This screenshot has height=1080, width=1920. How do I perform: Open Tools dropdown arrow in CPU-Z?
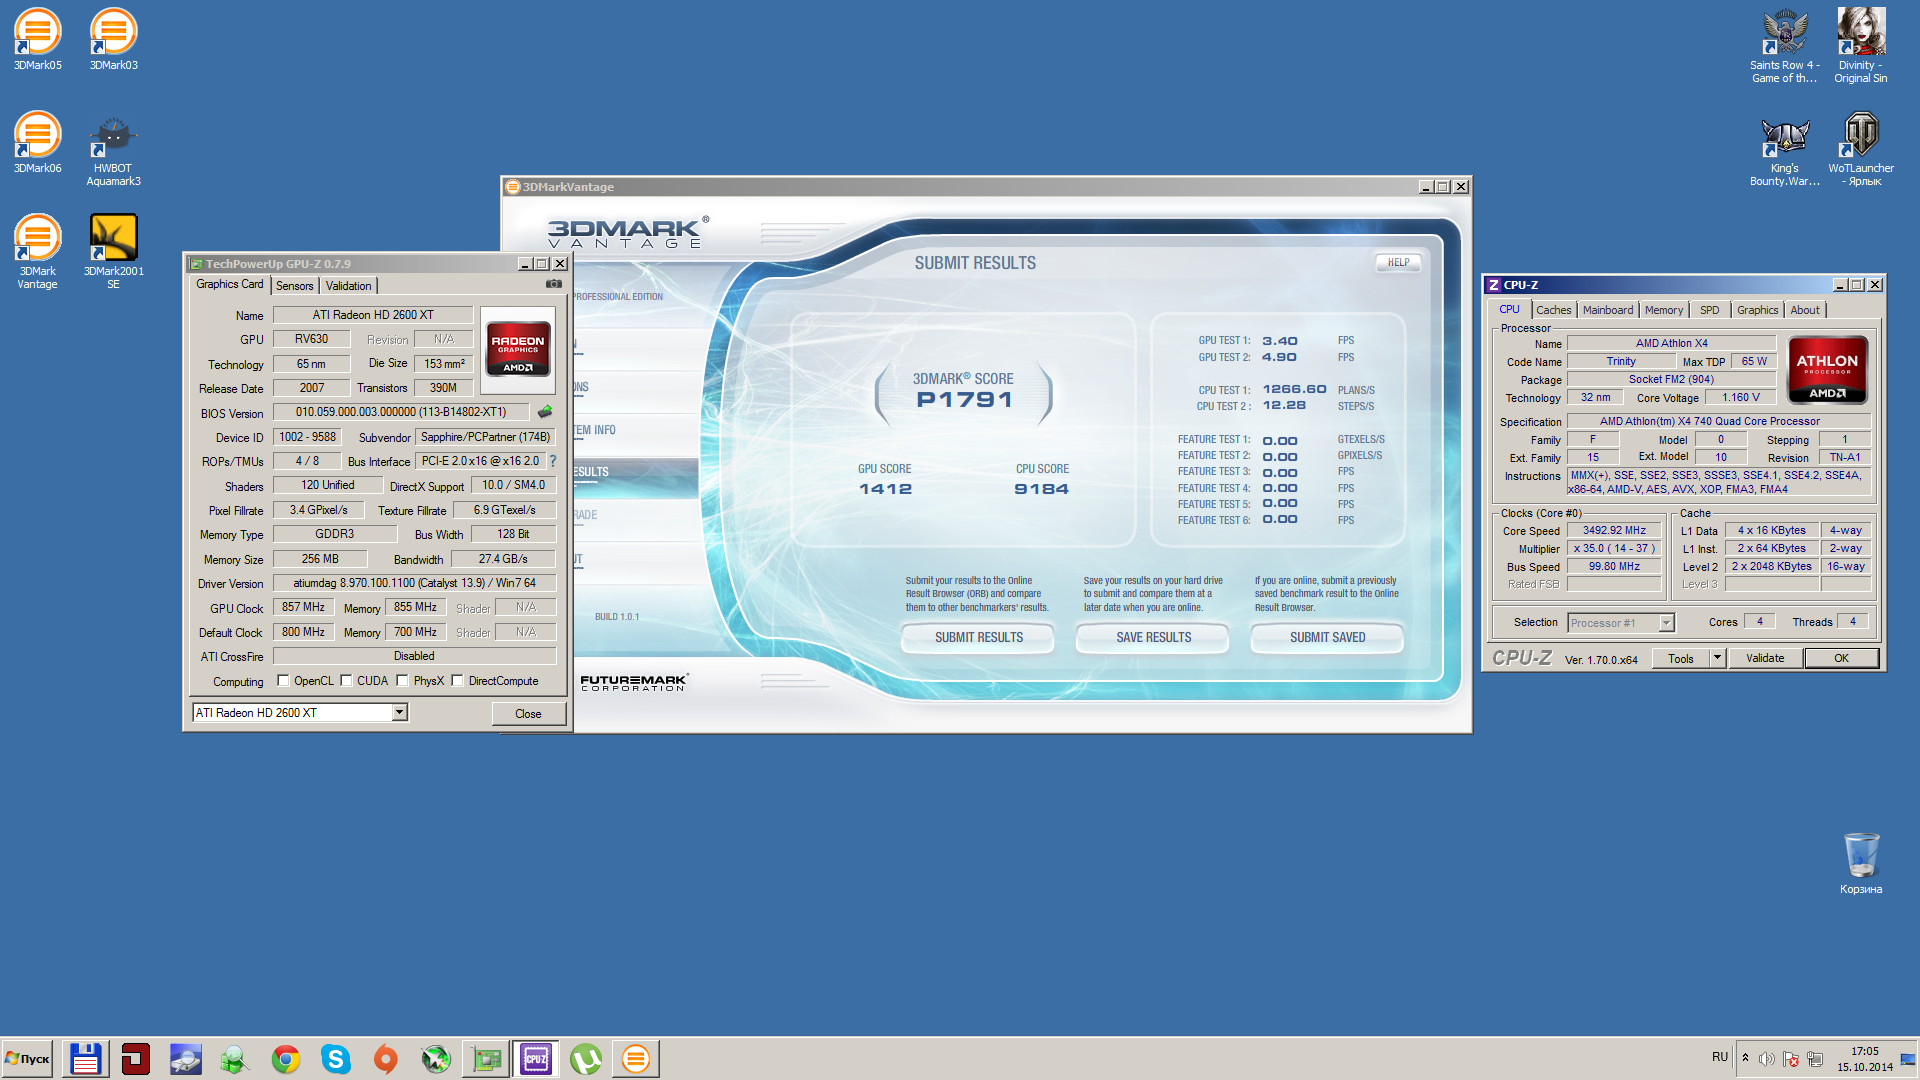[1717, 658]
